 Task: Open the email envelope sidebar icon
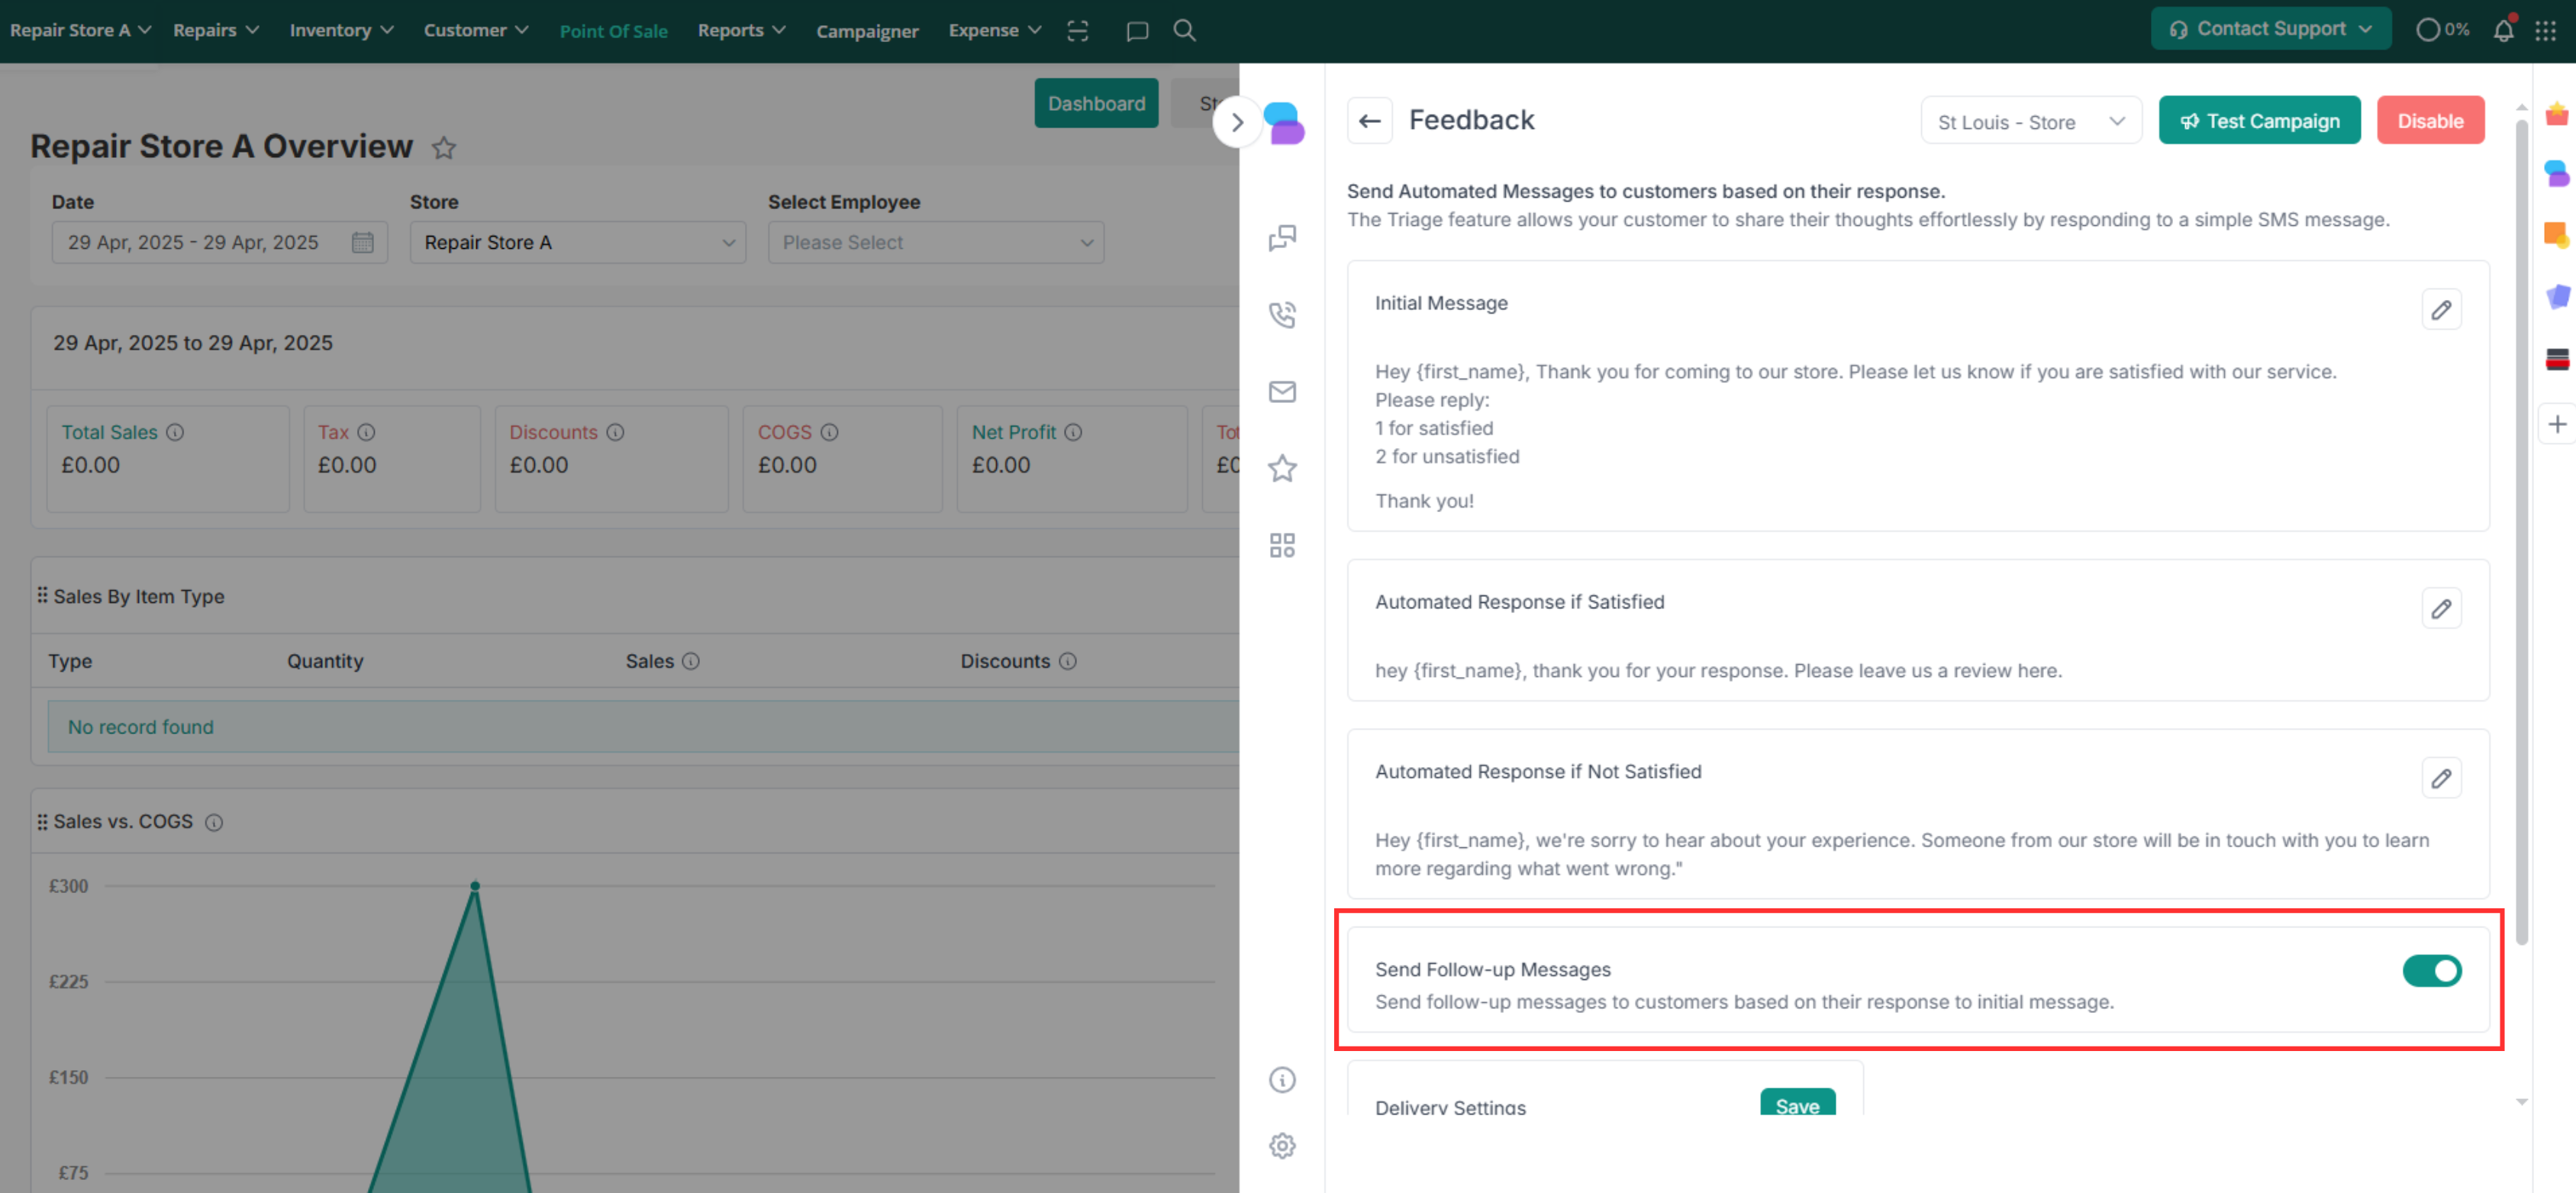[x=1282, y=391]
